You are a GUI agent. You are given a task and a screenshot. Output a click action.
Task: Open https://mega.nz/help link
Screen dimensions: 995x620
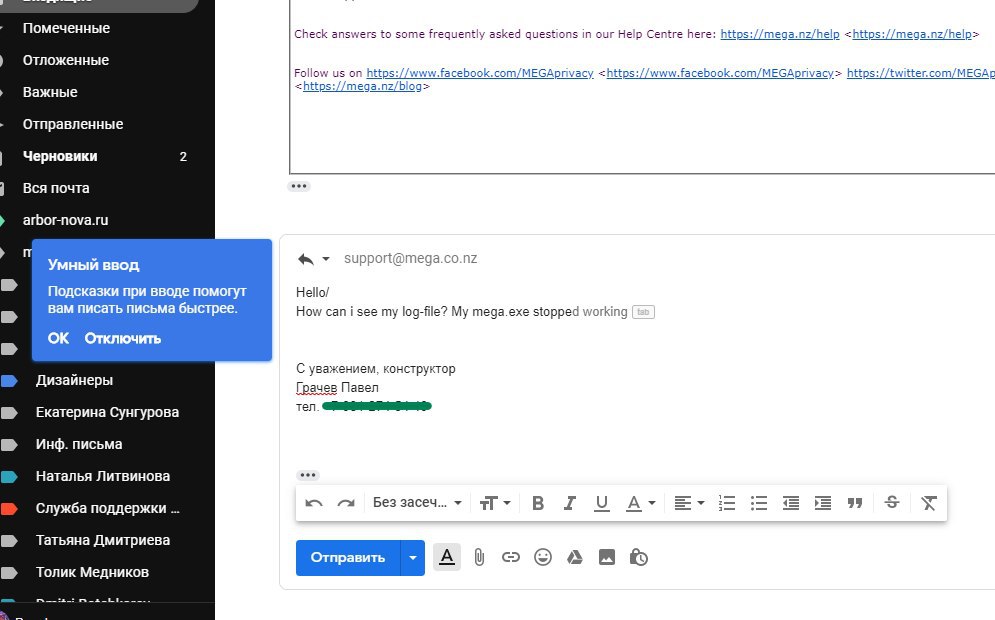(x=780, y=34)
